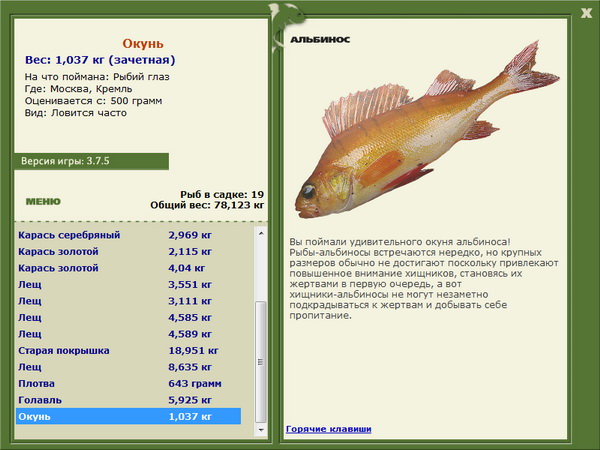Select Карась серебряный 2,969 кг row
This screenshot has height=450, width=600.
point(128,235)
